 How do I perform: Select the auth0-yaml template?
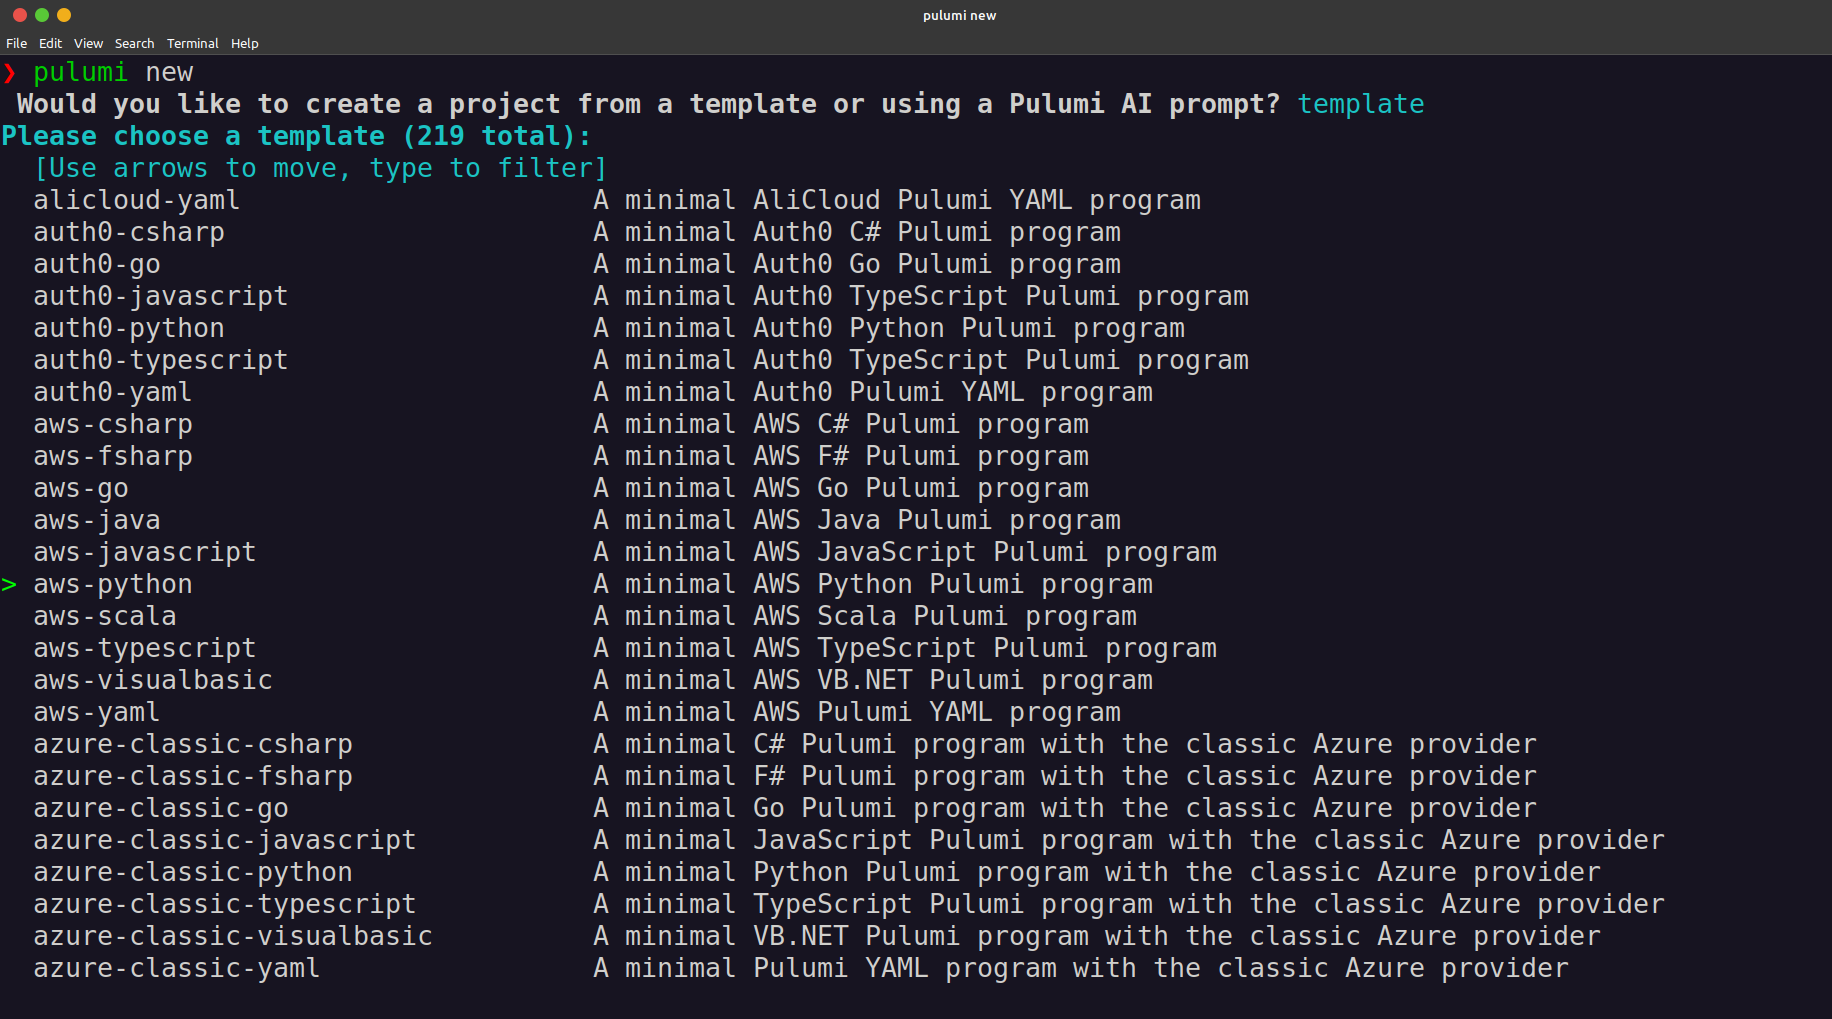(112, 391)
